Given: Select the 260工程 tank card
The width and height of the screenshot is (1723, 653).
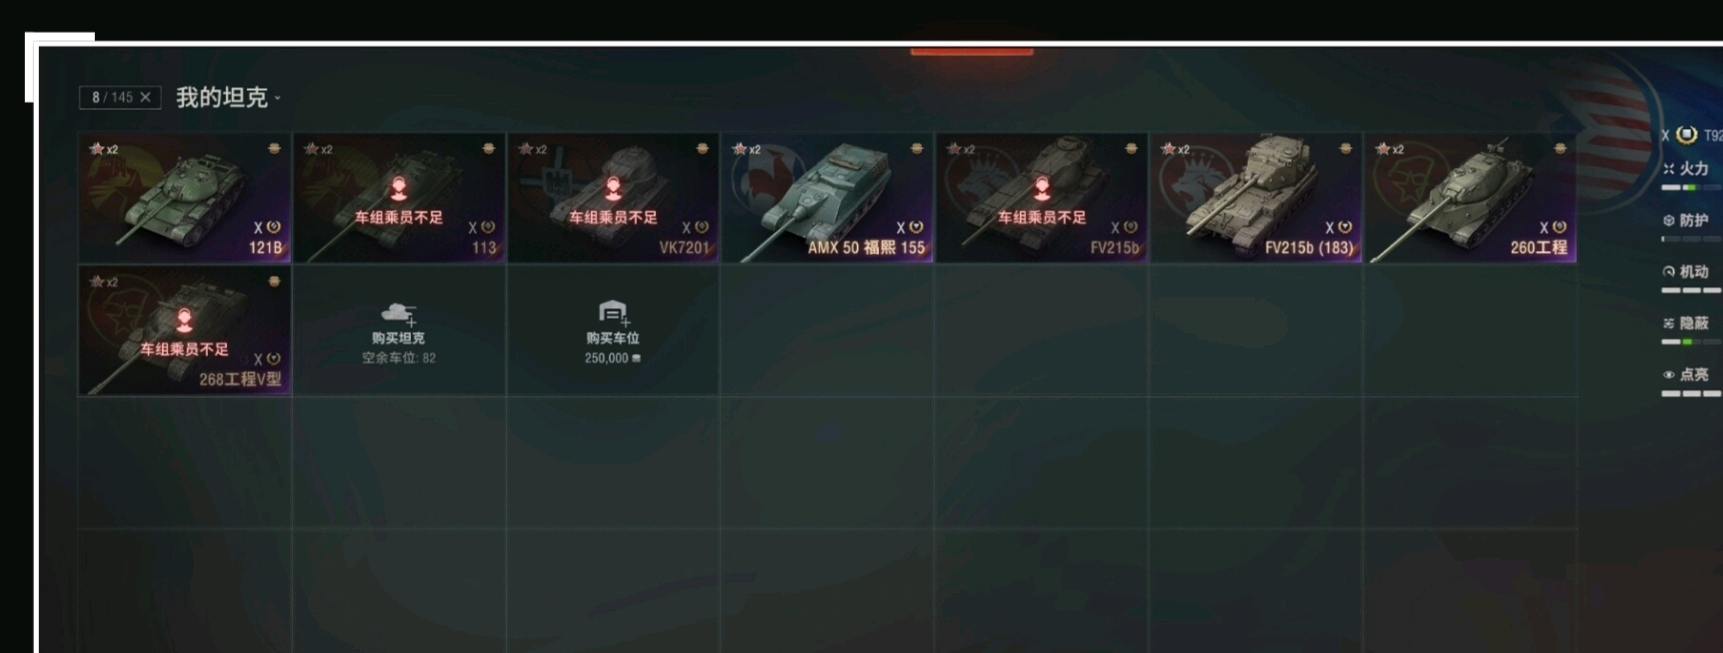Looking at the screenshot, I should [1470, 198].
